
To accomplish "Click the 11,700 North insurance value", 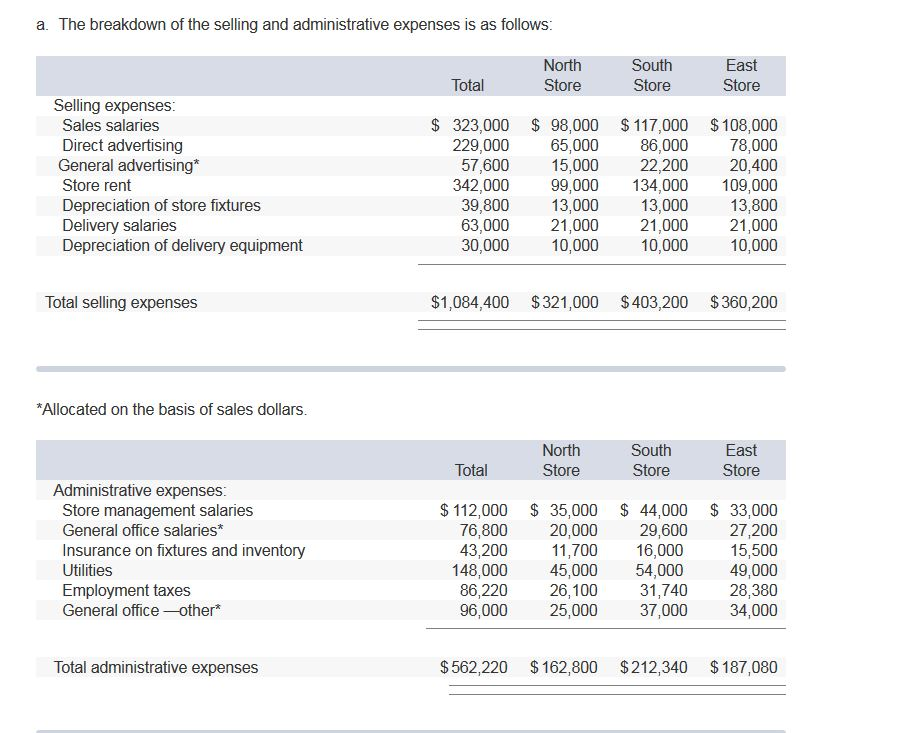I will tap(574, 550).
